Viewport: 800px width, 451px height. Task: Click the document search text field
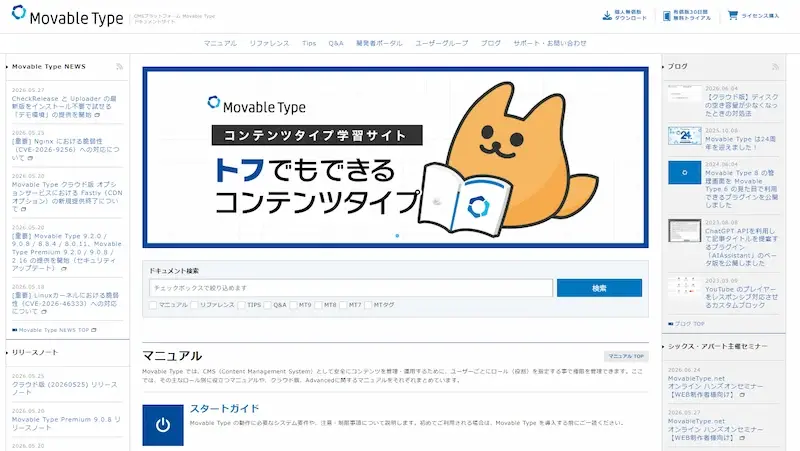(351, 288)
